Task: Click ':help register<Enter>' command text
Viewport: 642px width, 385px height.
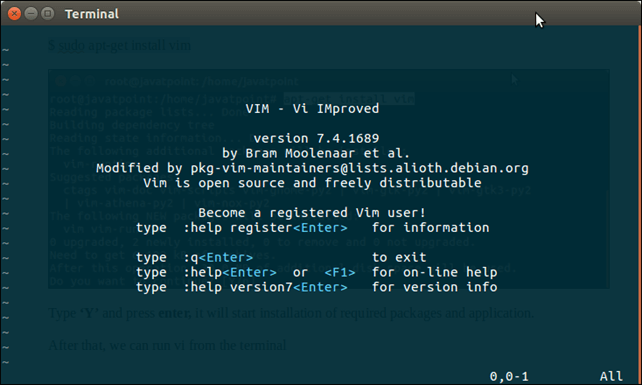Action: coord(265,228)
